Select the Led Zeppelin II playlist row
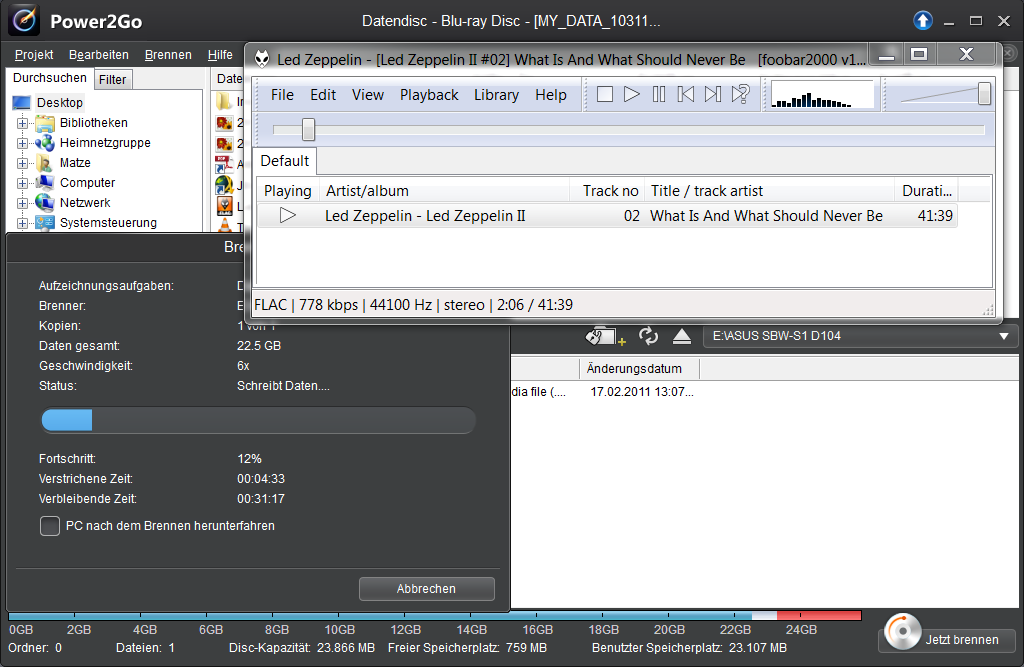Viewport: 1024px width, 667px height. click(x=607, y=216)
